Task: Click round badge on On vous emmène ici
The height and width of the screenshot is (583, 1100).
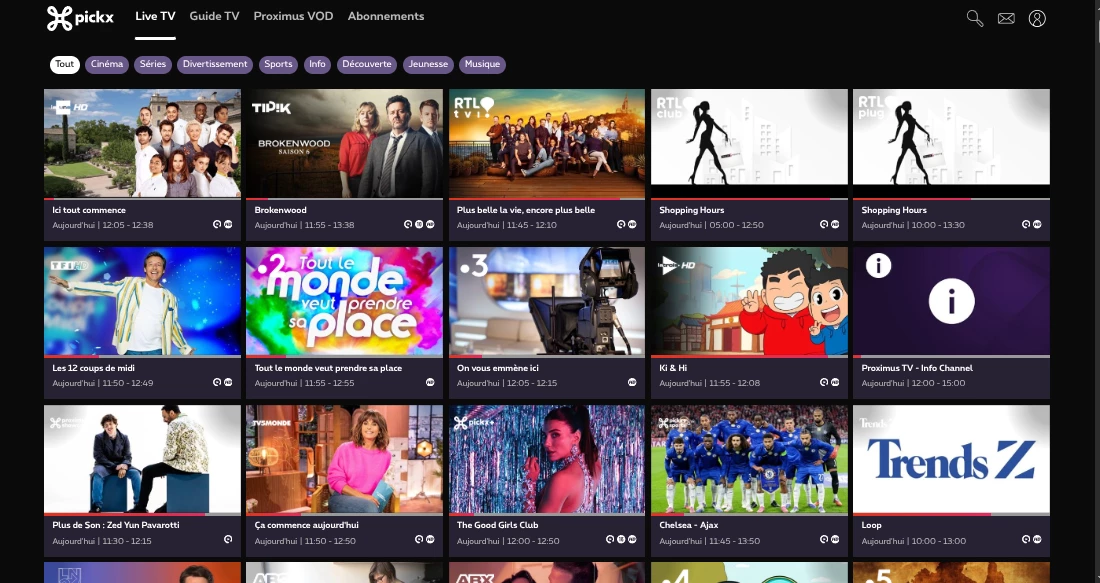Action: point(632,382)
